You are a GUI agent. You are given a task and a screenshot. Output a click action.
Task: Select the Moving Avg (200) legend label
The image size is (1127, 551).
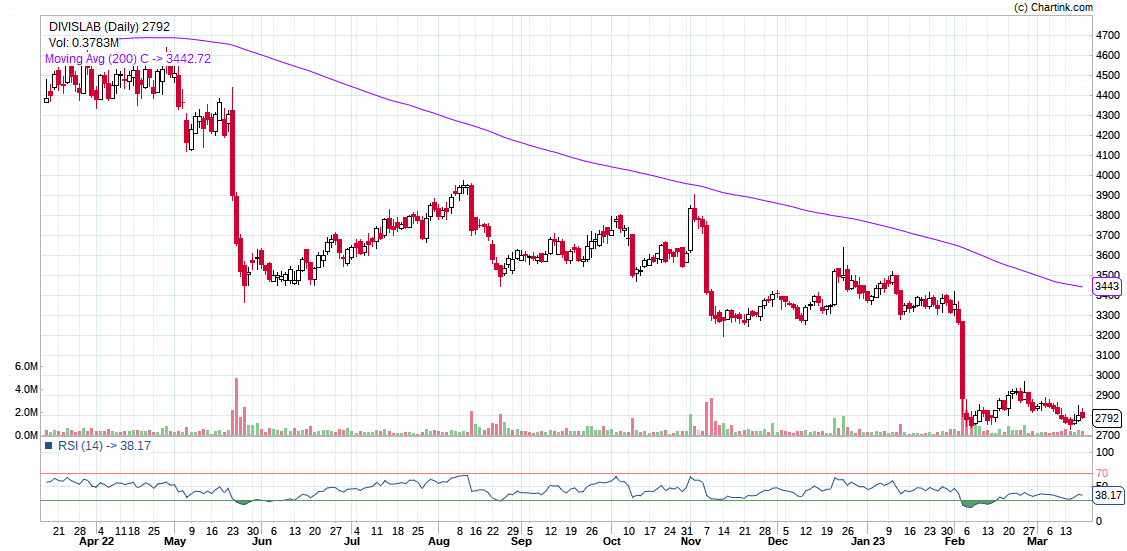(x=128, y=59)
